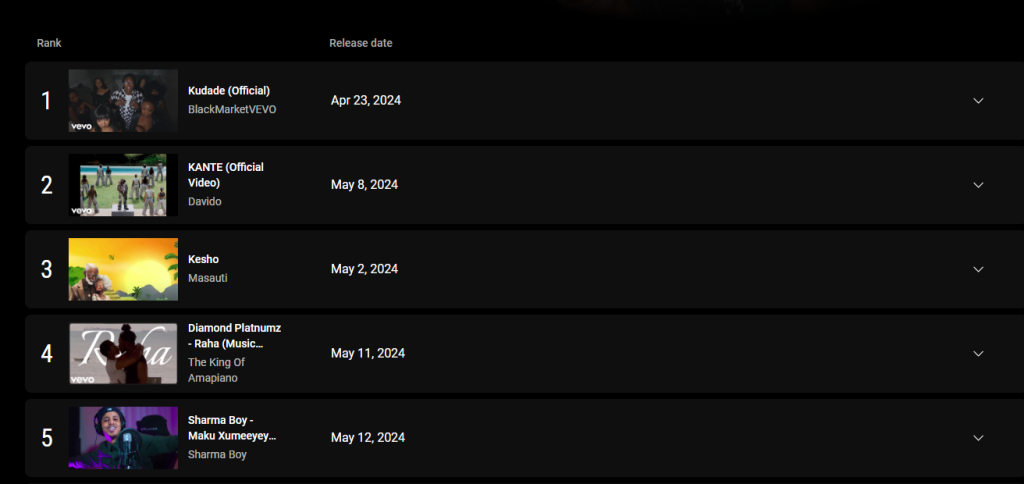Expand the Kudade (Official) row chevron

point(978,101)
